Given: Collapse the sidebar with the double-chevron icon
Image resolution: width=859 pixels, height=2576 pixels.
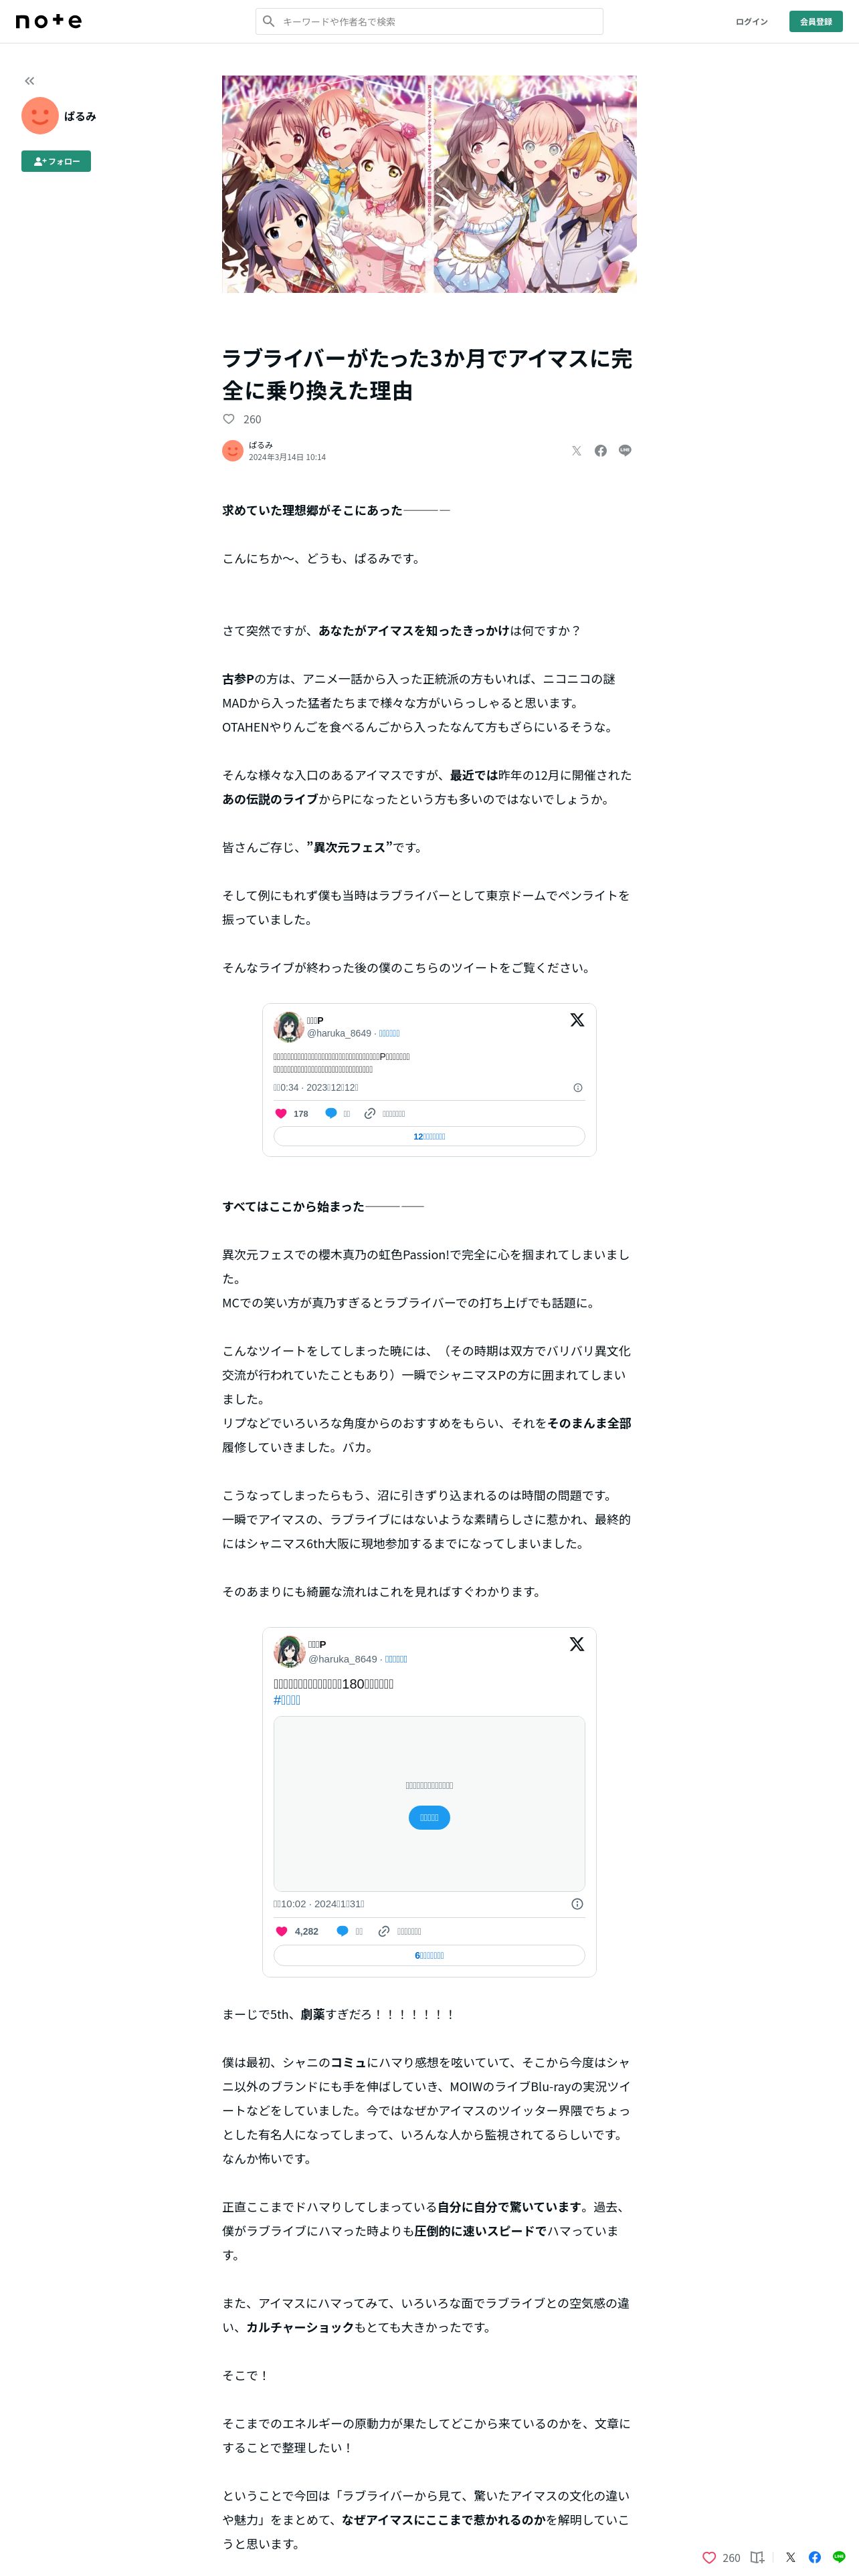Looking at the screenshot, I should point(30,81).
